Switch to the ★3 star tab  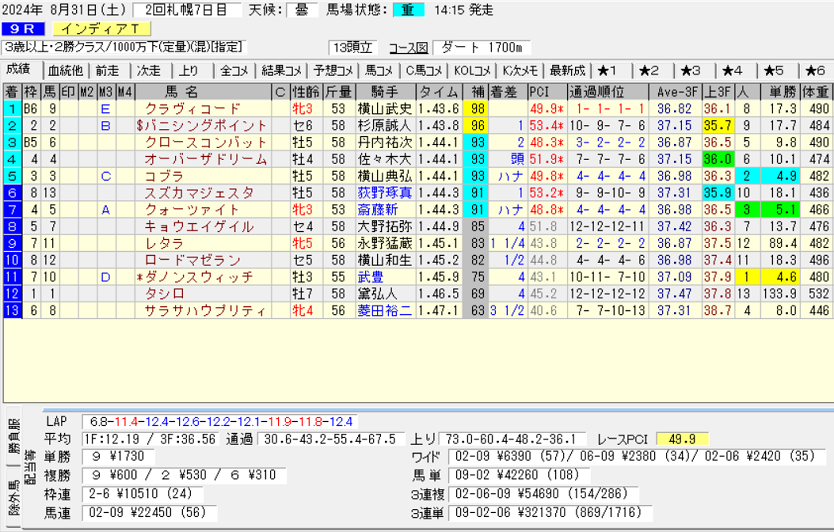690,70
